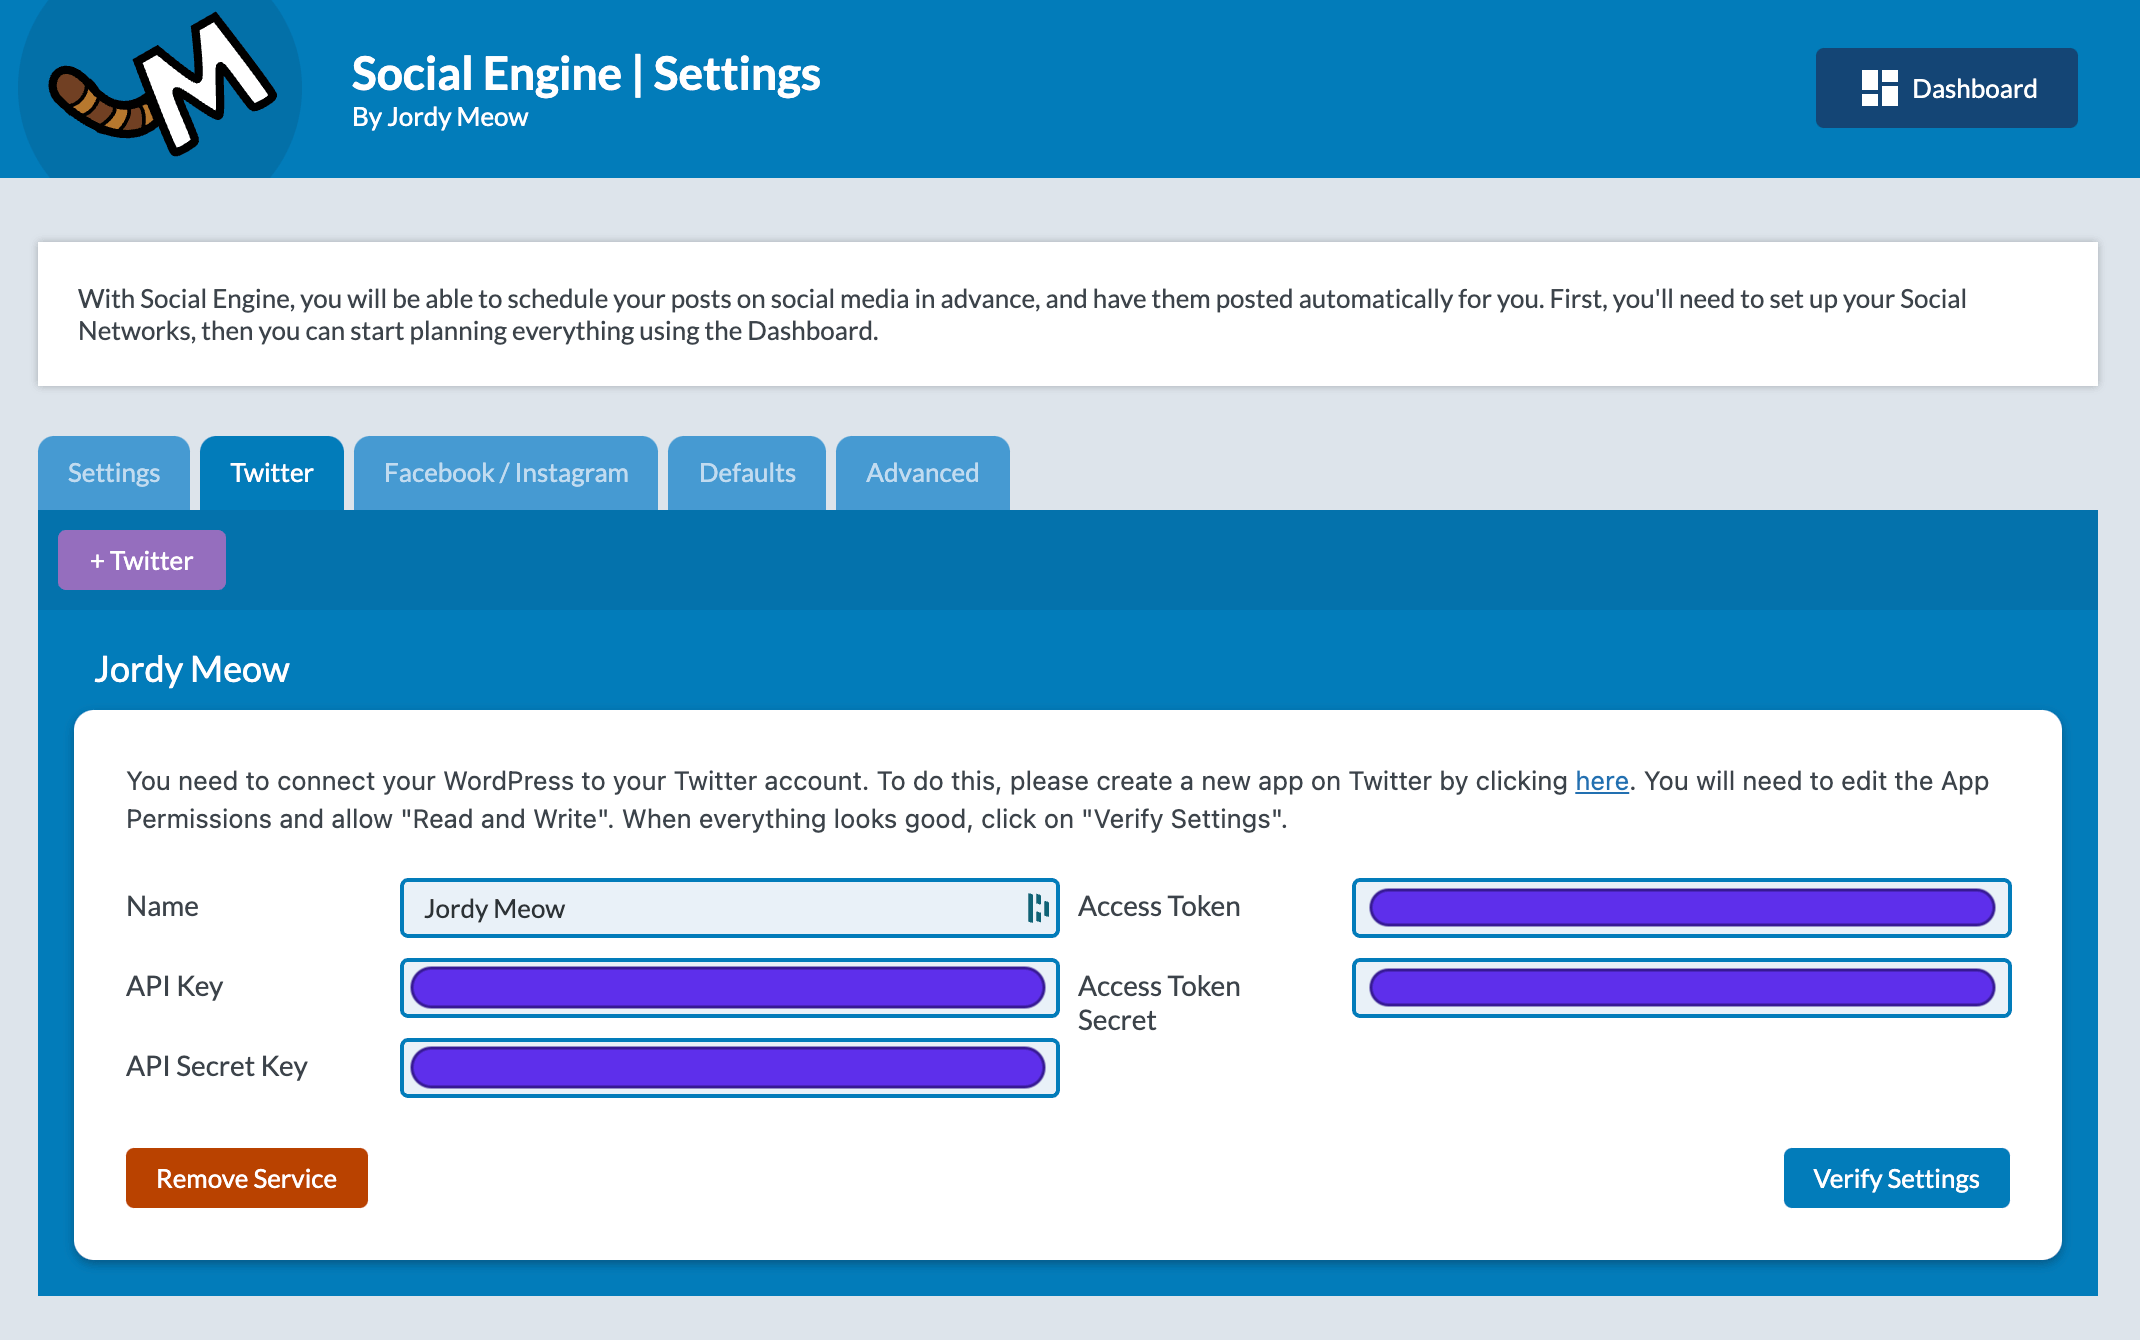Click the Remove Service button
Viewport: 2140px width, 1340px height.
click(247, 1178)
